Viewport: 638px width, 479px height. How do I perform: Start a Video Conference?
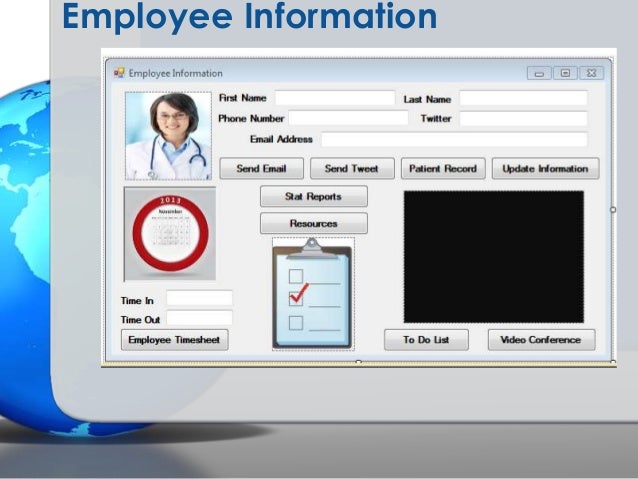point(542,340)
